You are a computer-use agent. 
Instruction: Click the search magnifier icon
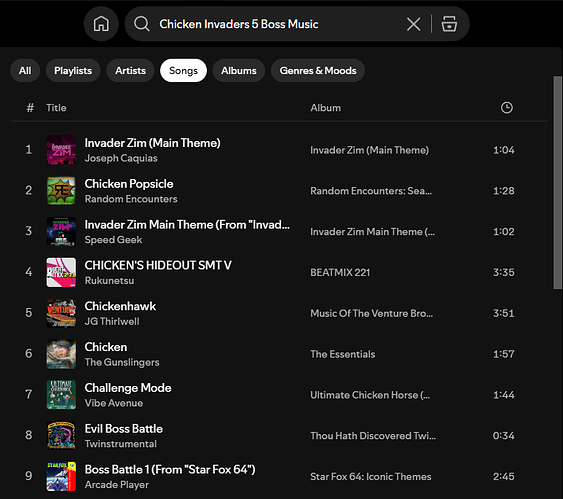pyautogui.click(x=141, y=24)
